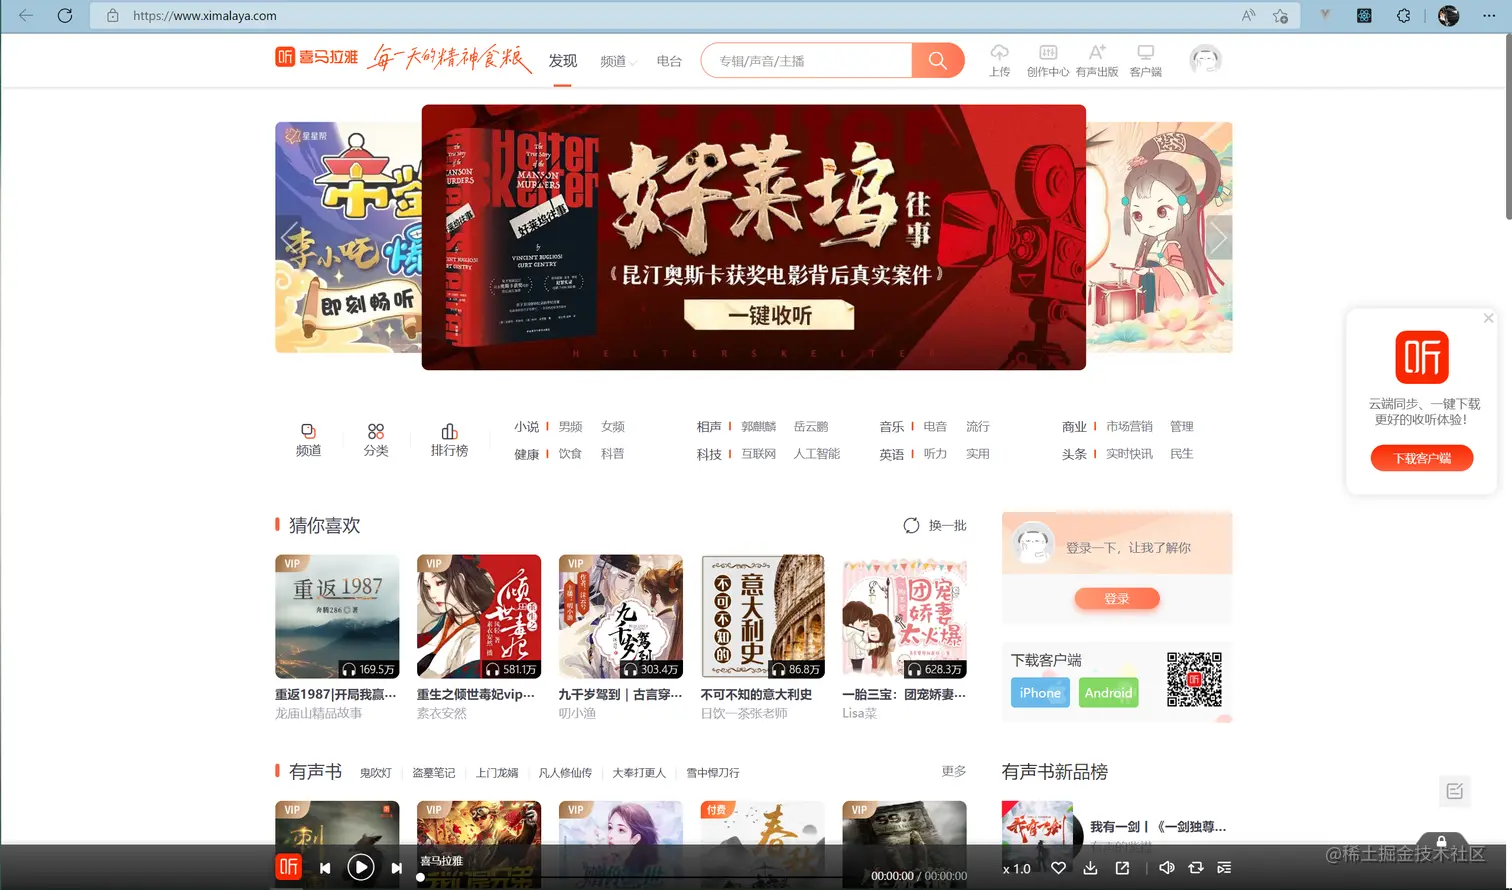1512x890 pixels.
Task: Click the red 登录 login button
Action: 1117,598
